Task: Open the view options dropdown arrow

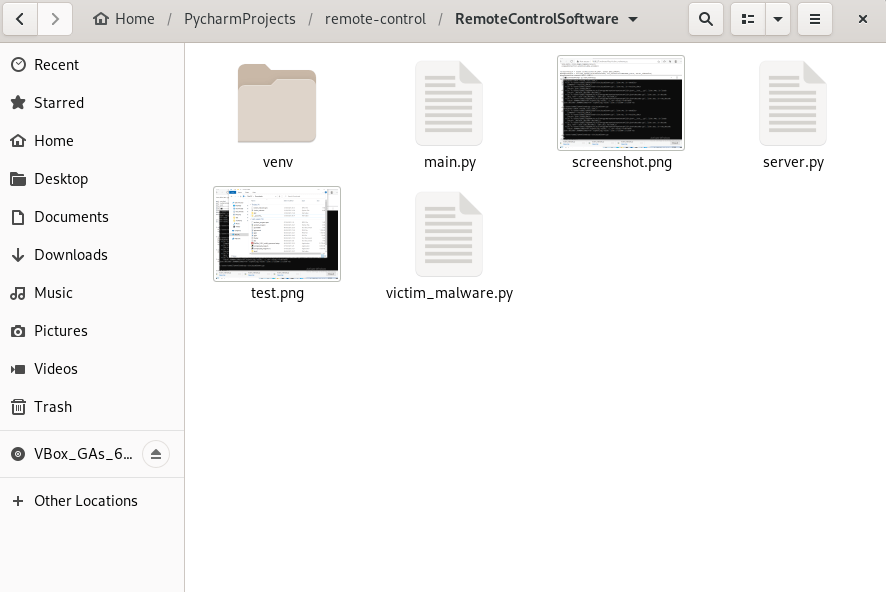Action: [777, 19]
